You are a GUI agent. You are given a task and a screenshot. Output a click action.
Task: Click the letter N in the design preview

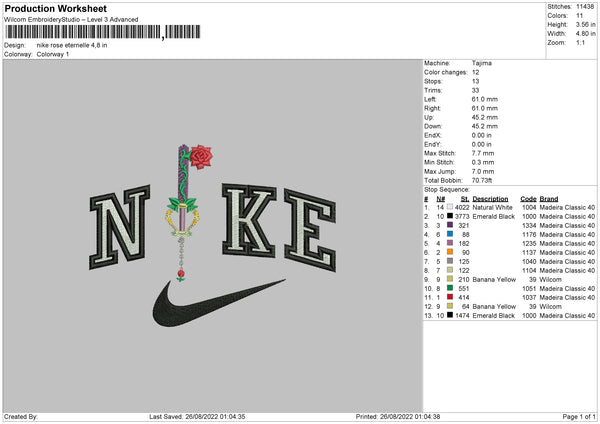pyautogui.click(x=119, y=228)
